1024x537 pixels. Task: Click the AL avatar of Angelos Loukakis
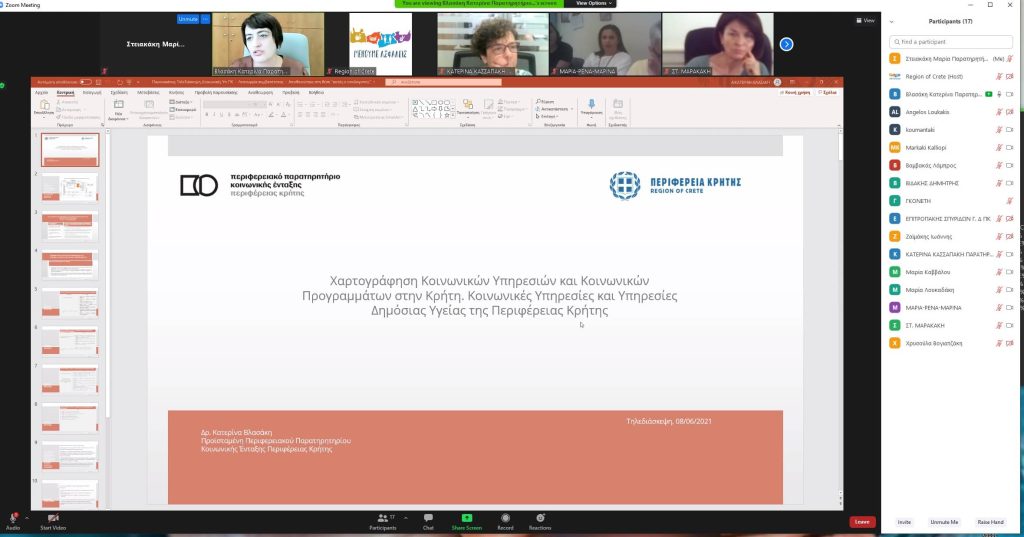895,112
